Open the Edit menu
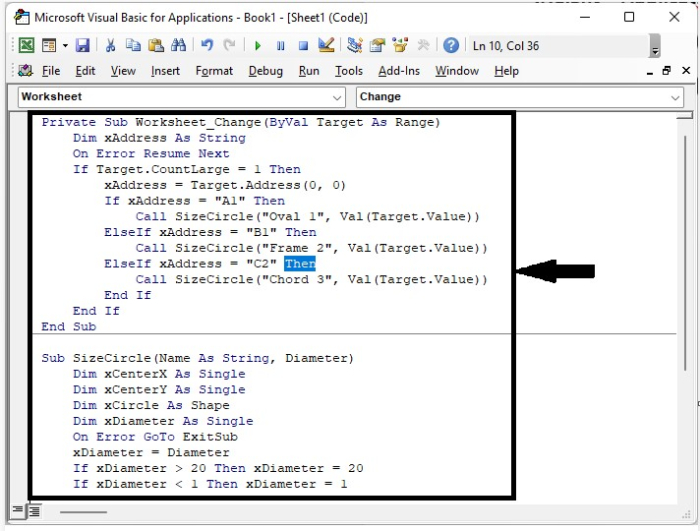Screen dimensions: 700x531 coord(85,71)
